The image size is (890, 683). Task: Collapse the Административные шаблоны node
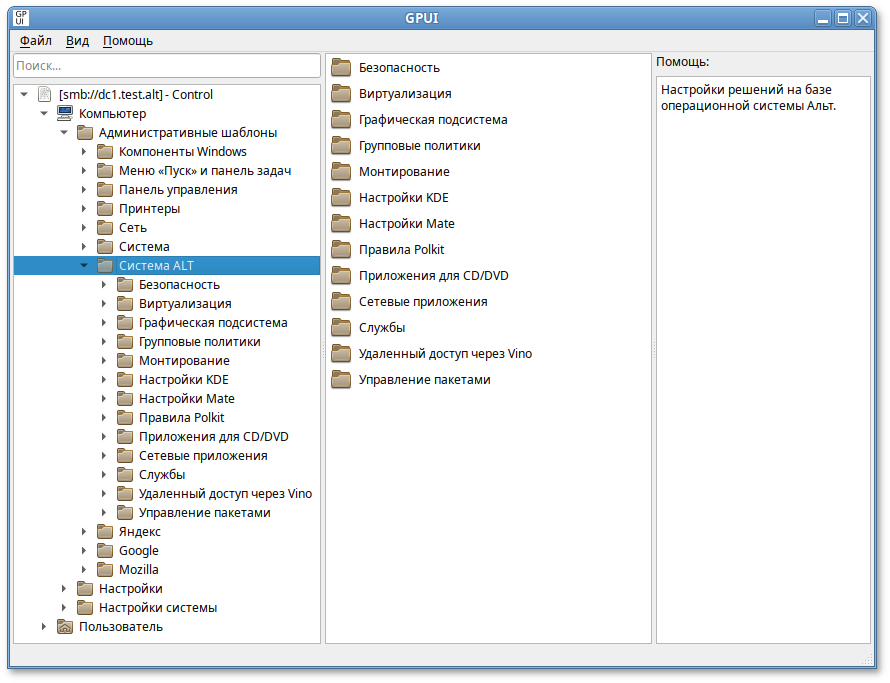(x=64, y=133)
